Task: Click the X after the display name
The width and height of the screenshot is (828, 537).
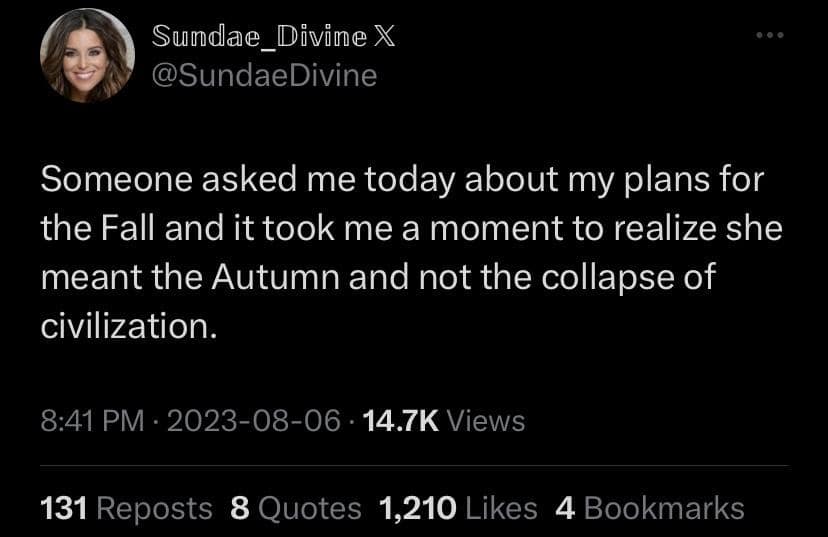Action: pyautogui.click(x=383, y=37)
